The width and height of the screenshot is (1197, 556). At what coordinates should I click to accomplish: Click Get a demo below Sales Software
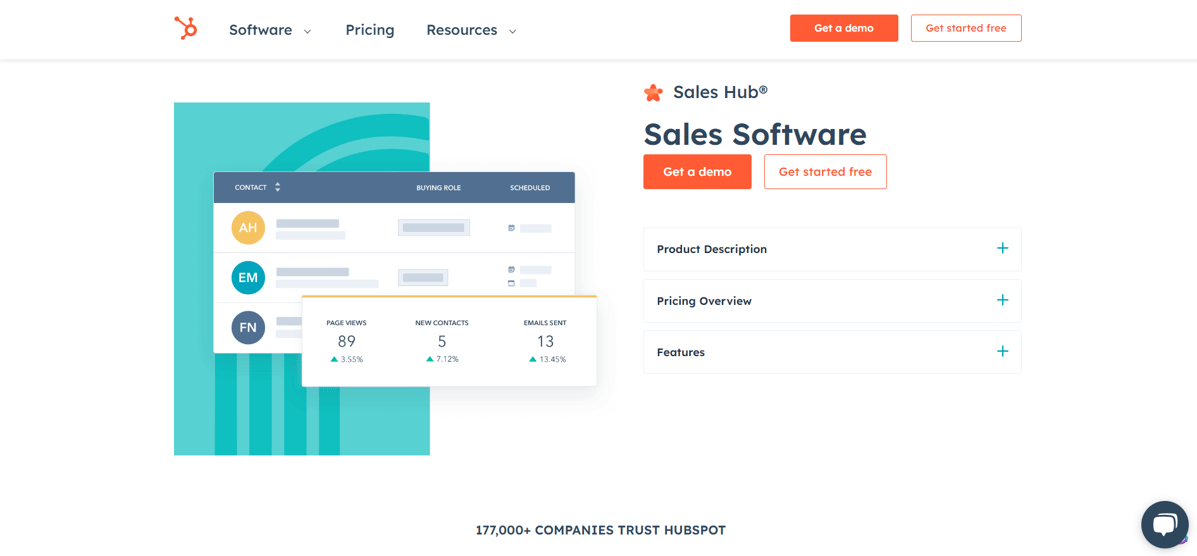(x=697, y=172)
